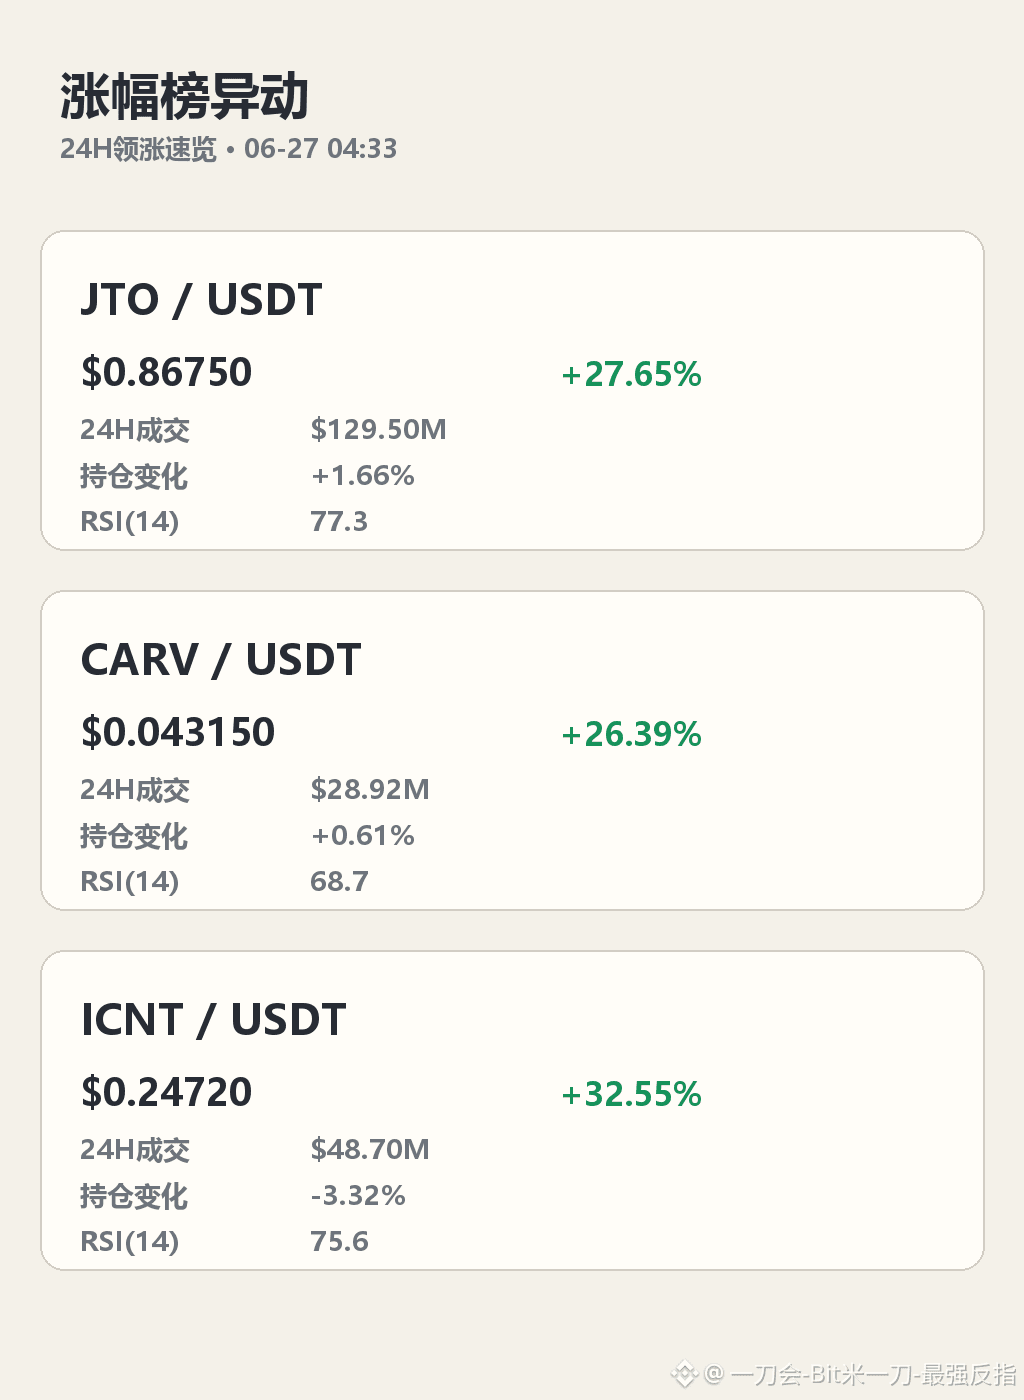Select the JTO price $0.86750

tap(166, 372)
